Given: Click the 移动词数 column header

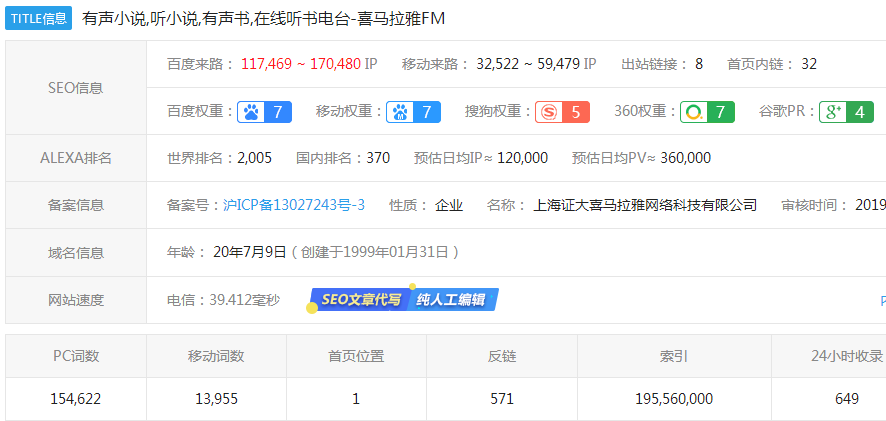Looking at the screenshot, I should [x=216, y=356].
